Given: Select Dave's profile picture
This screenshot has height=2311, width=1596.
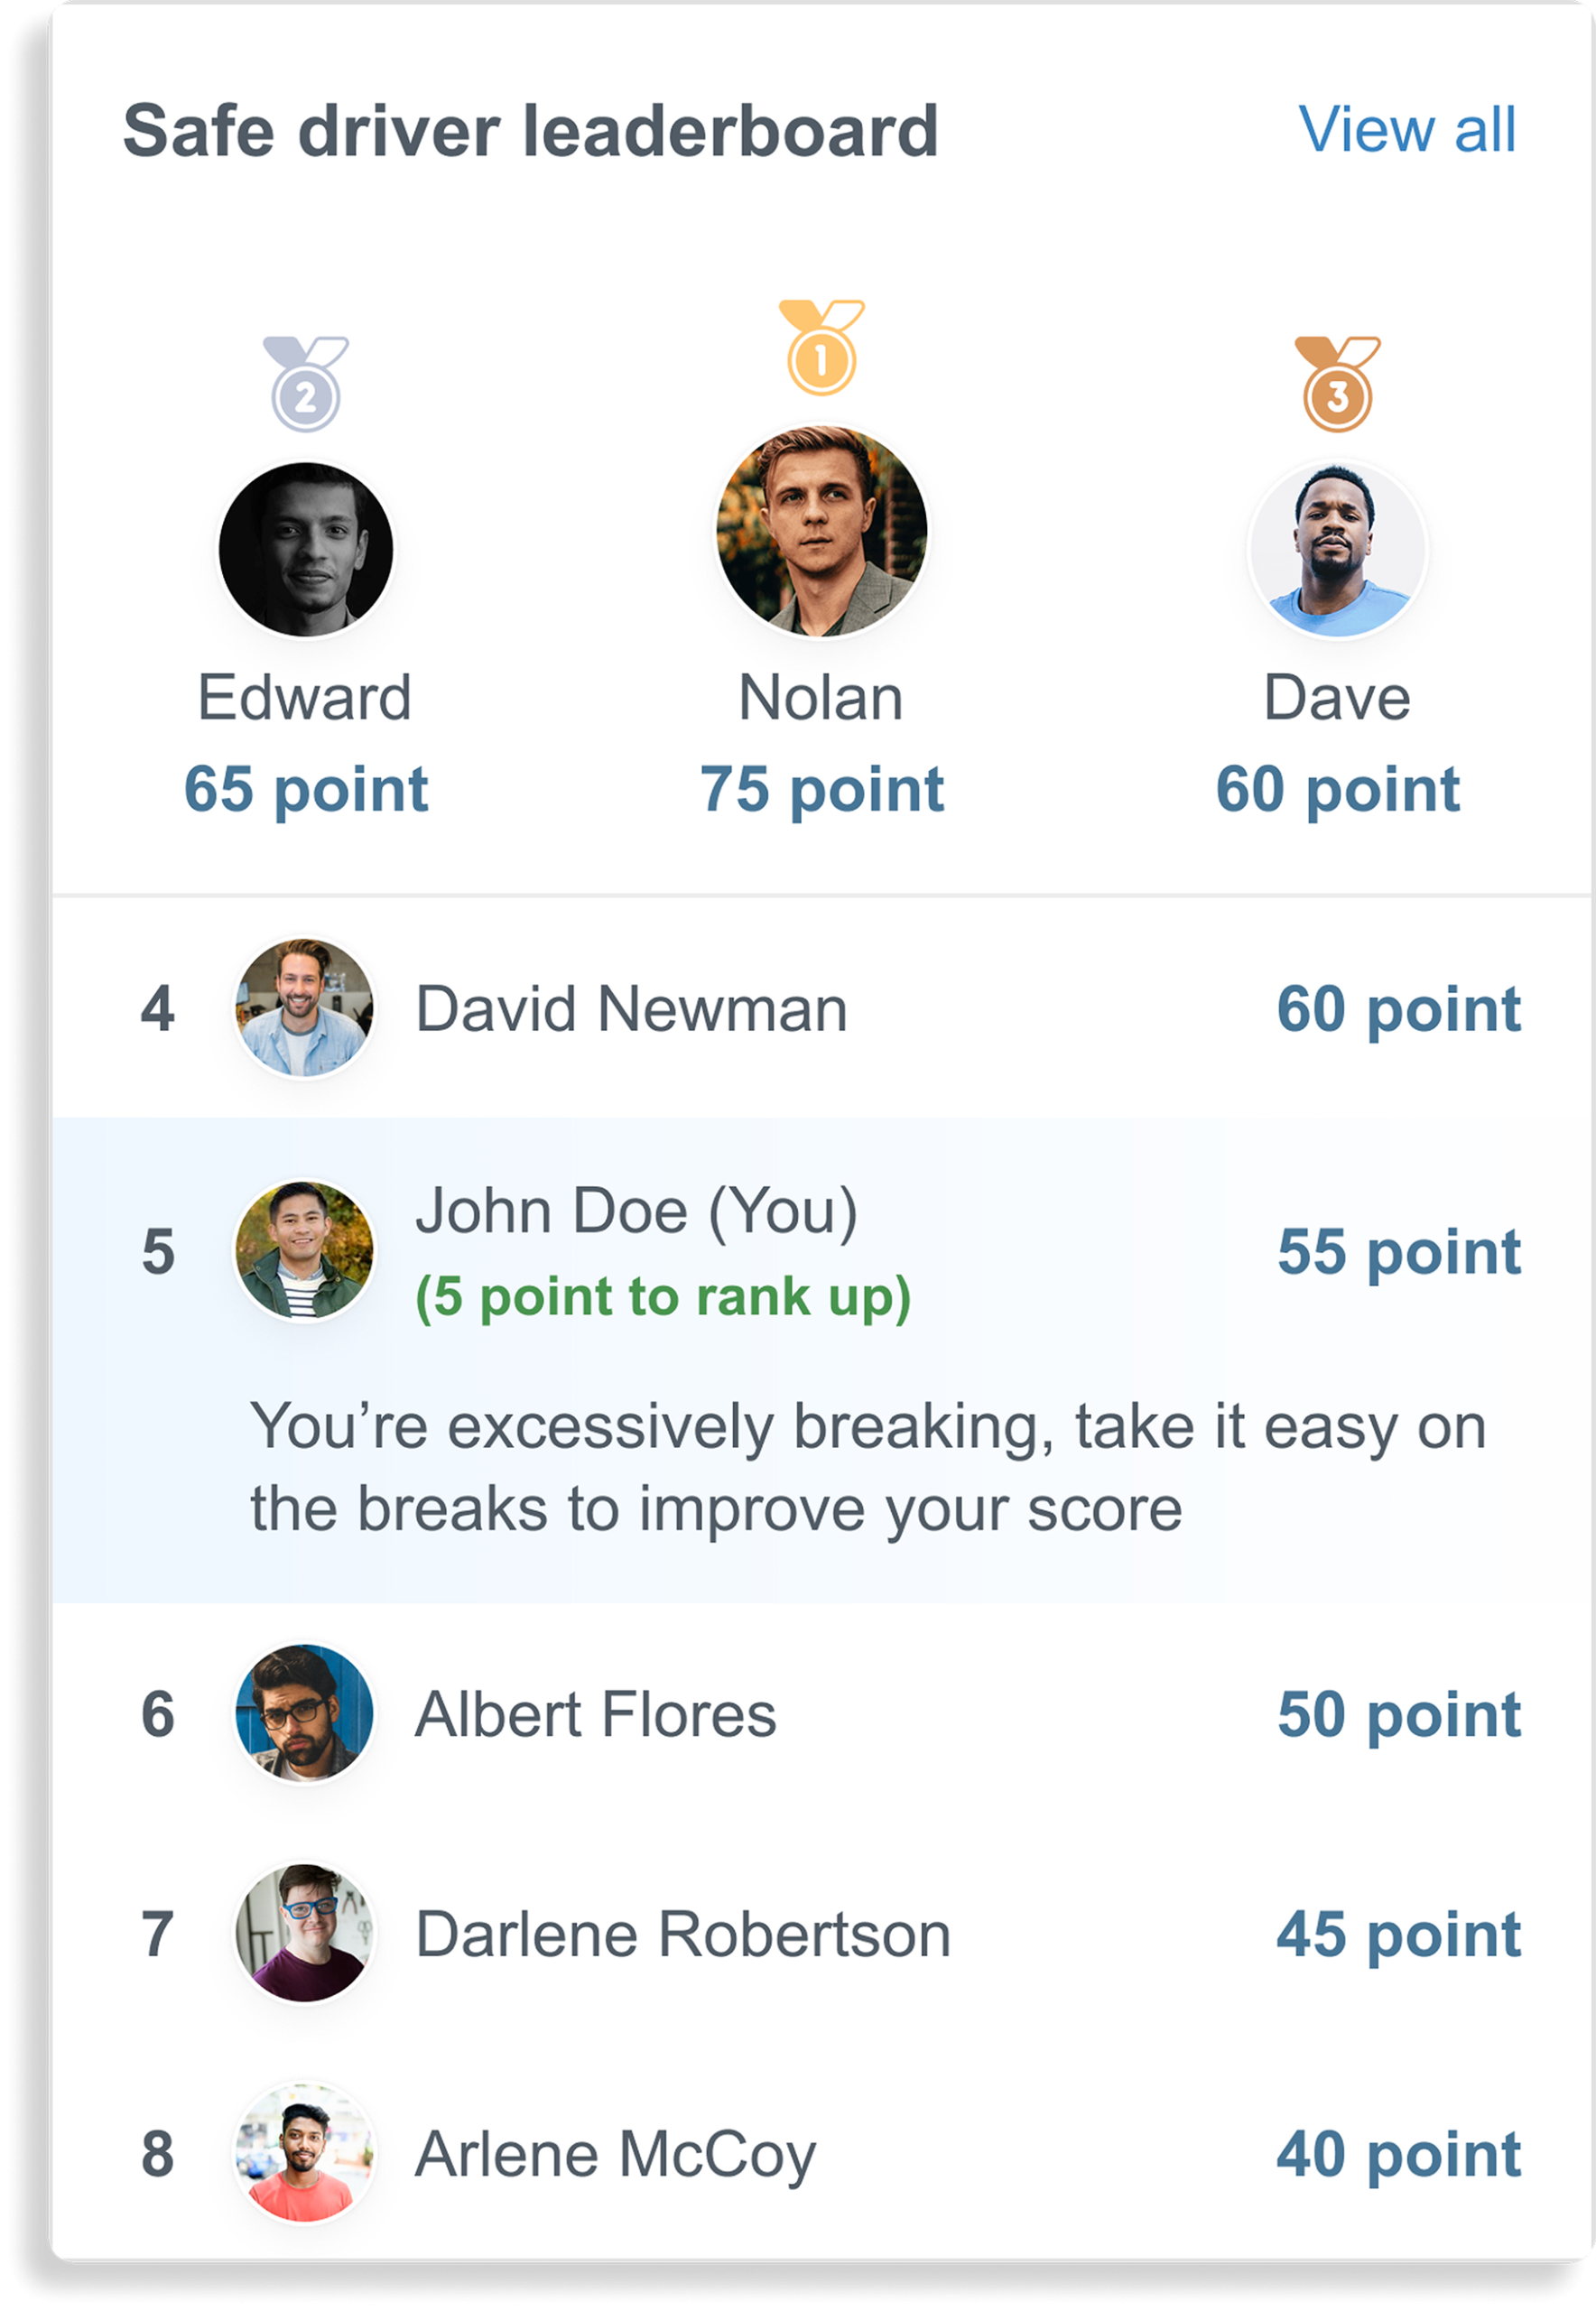Looking at the screenshot, I should click(1338, 548).
